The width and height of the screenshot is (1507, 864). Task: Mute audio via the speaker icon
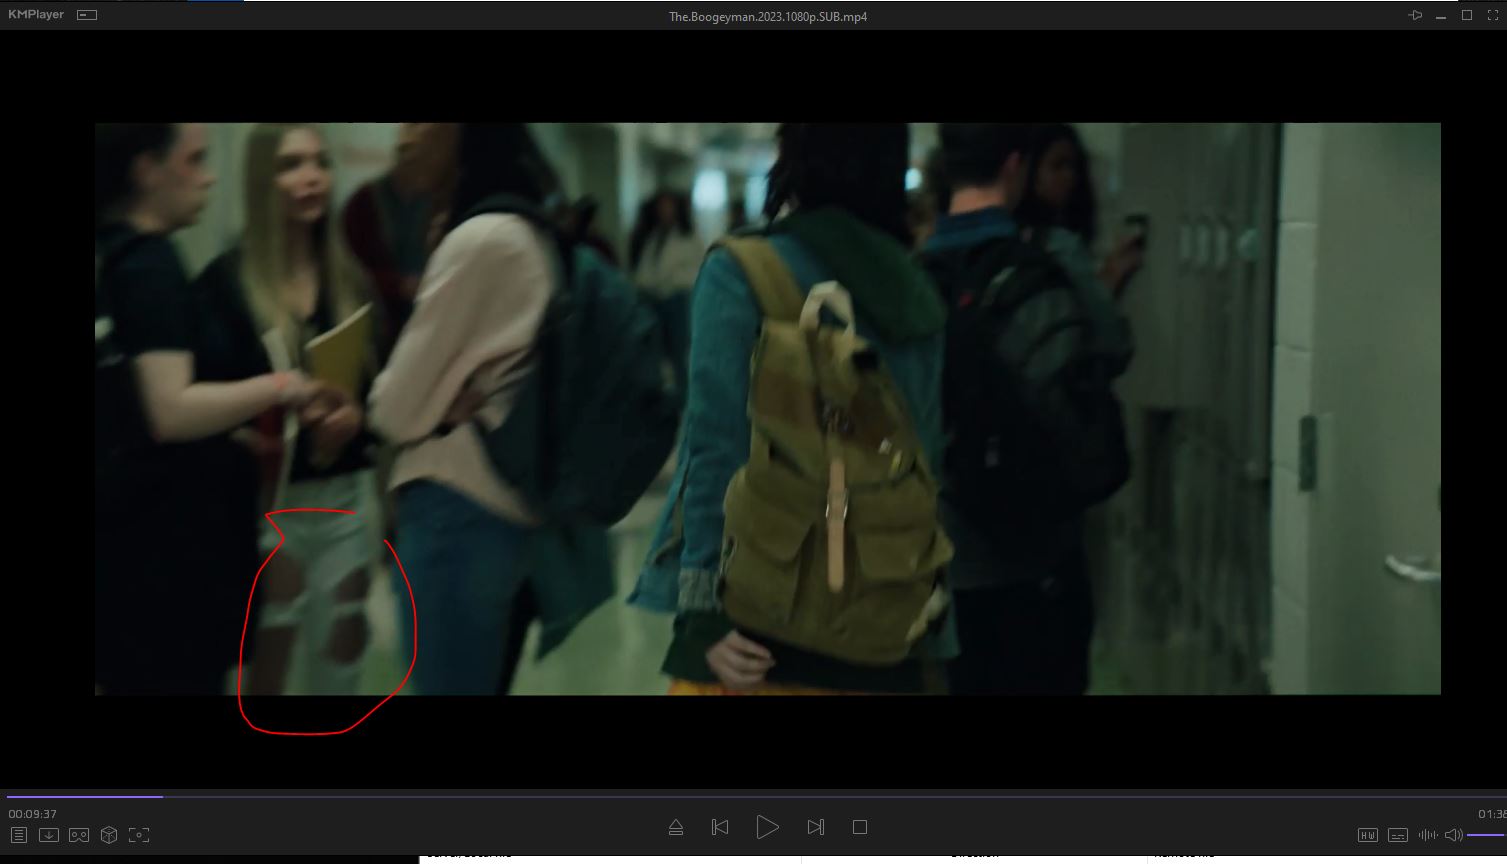point(1454,835)
